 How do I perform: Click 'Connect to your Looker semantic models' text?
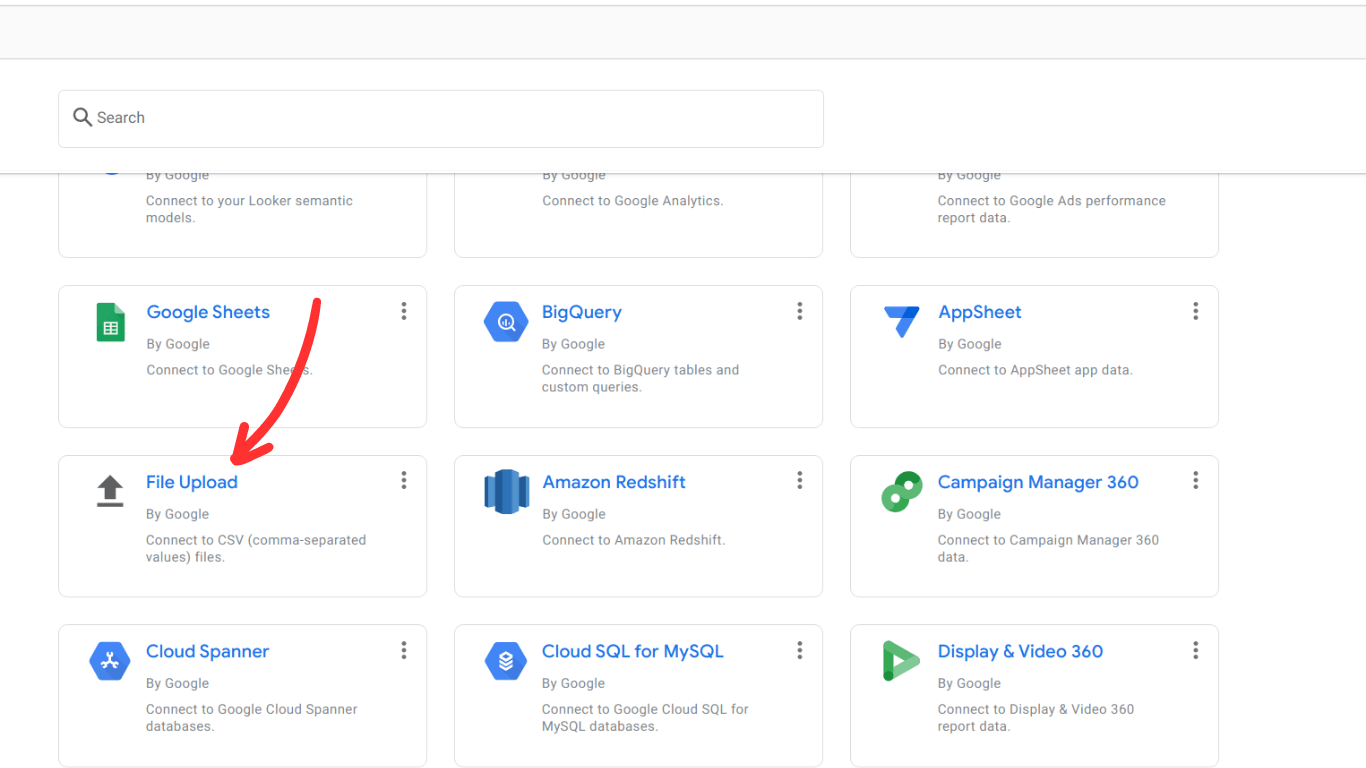pos(249,209)
